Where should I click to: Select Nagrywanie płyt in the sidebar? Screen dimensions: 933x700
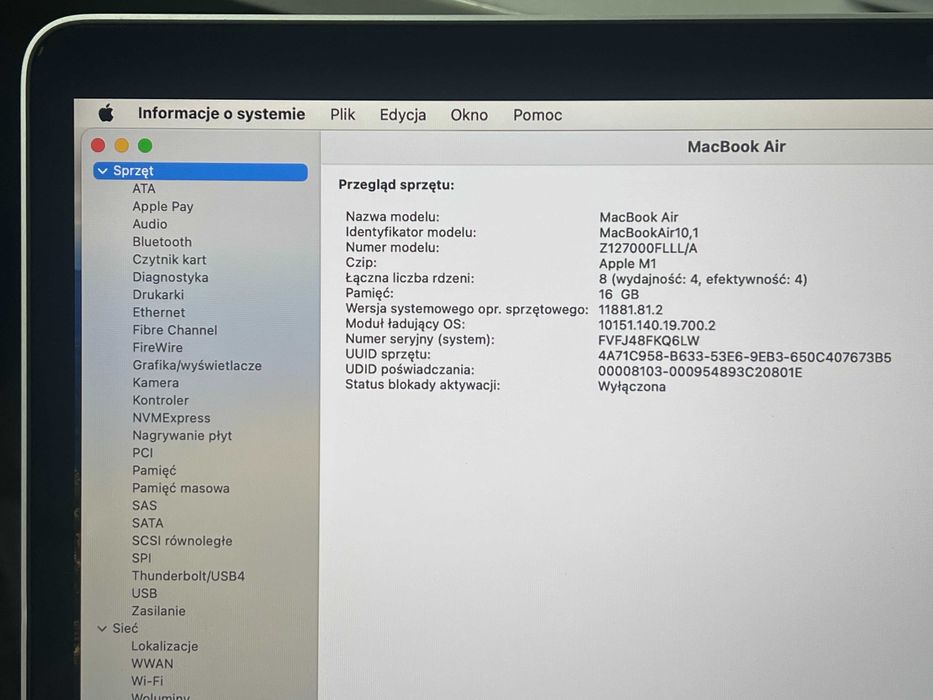(182, 436)
